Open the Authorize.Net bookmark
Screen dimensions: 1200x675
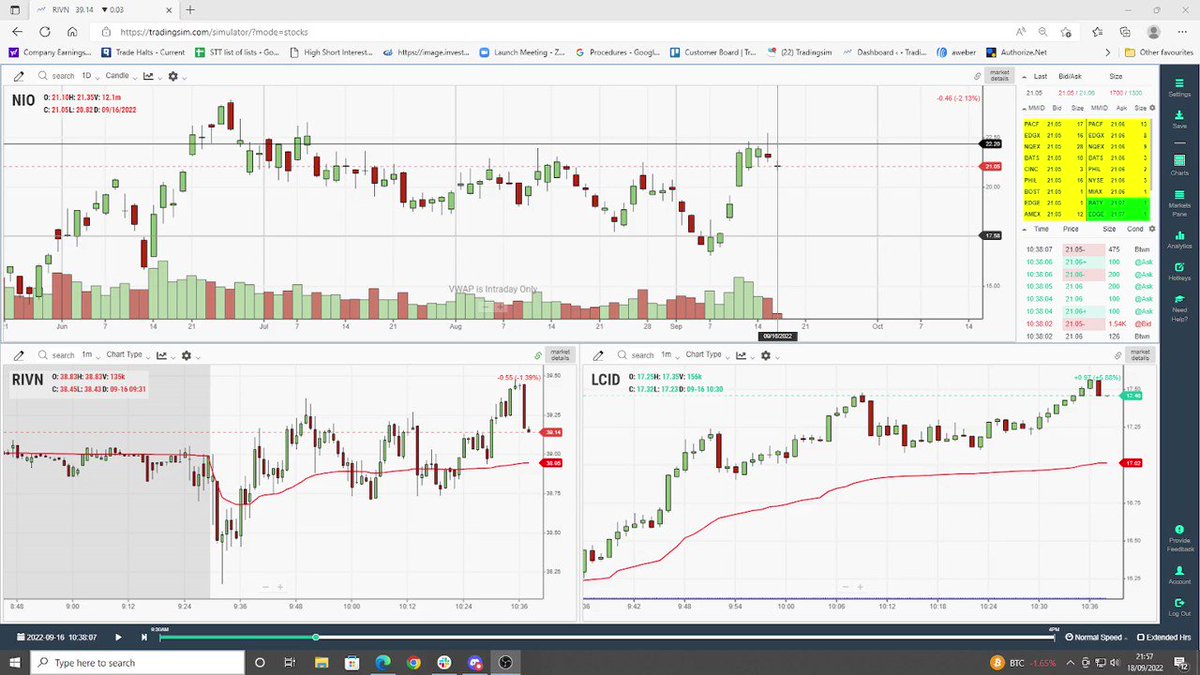[1016, 52]
